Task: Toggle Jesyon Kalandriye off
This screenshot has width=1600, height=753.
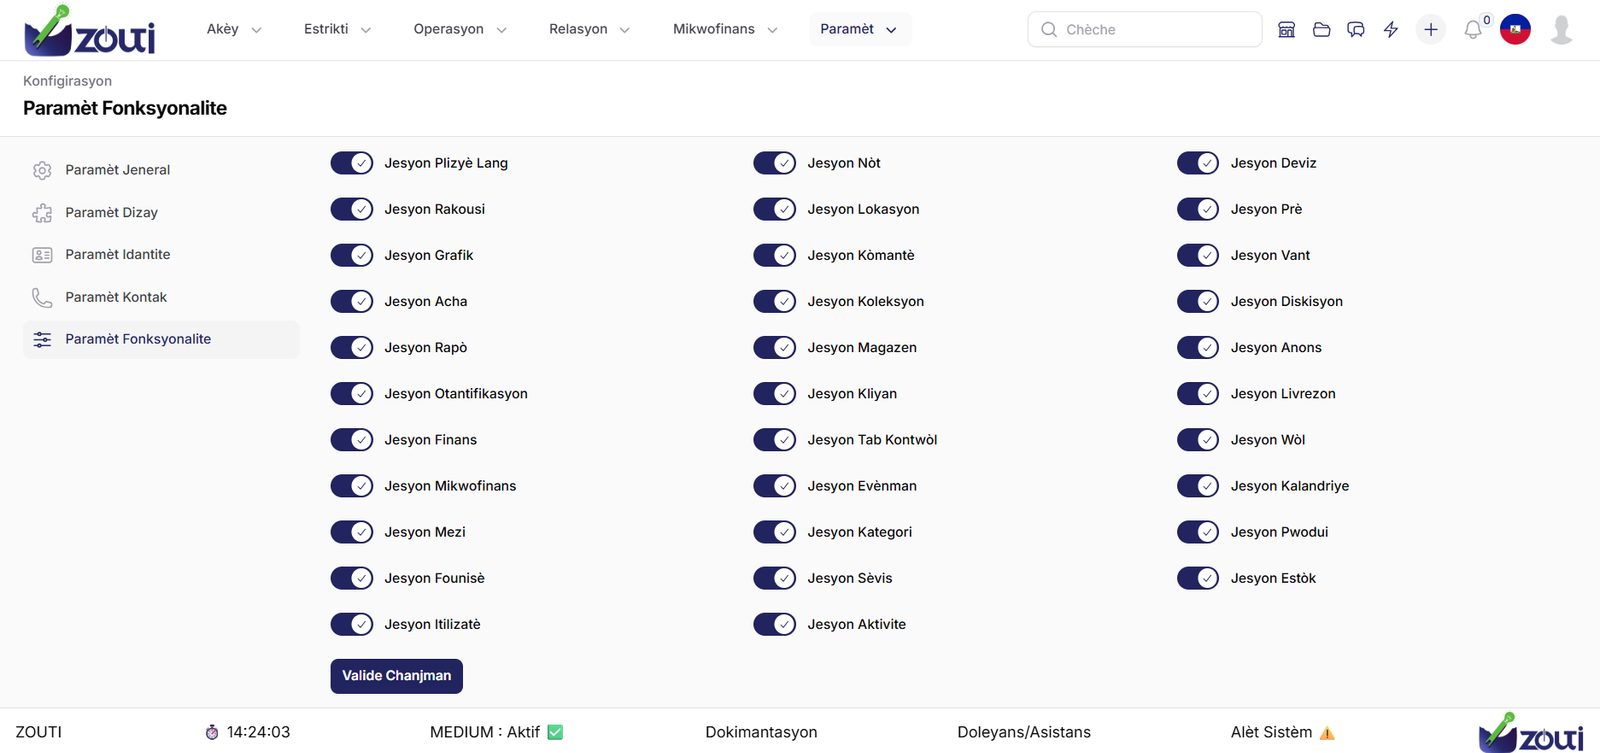Action: pos(1198,486)
